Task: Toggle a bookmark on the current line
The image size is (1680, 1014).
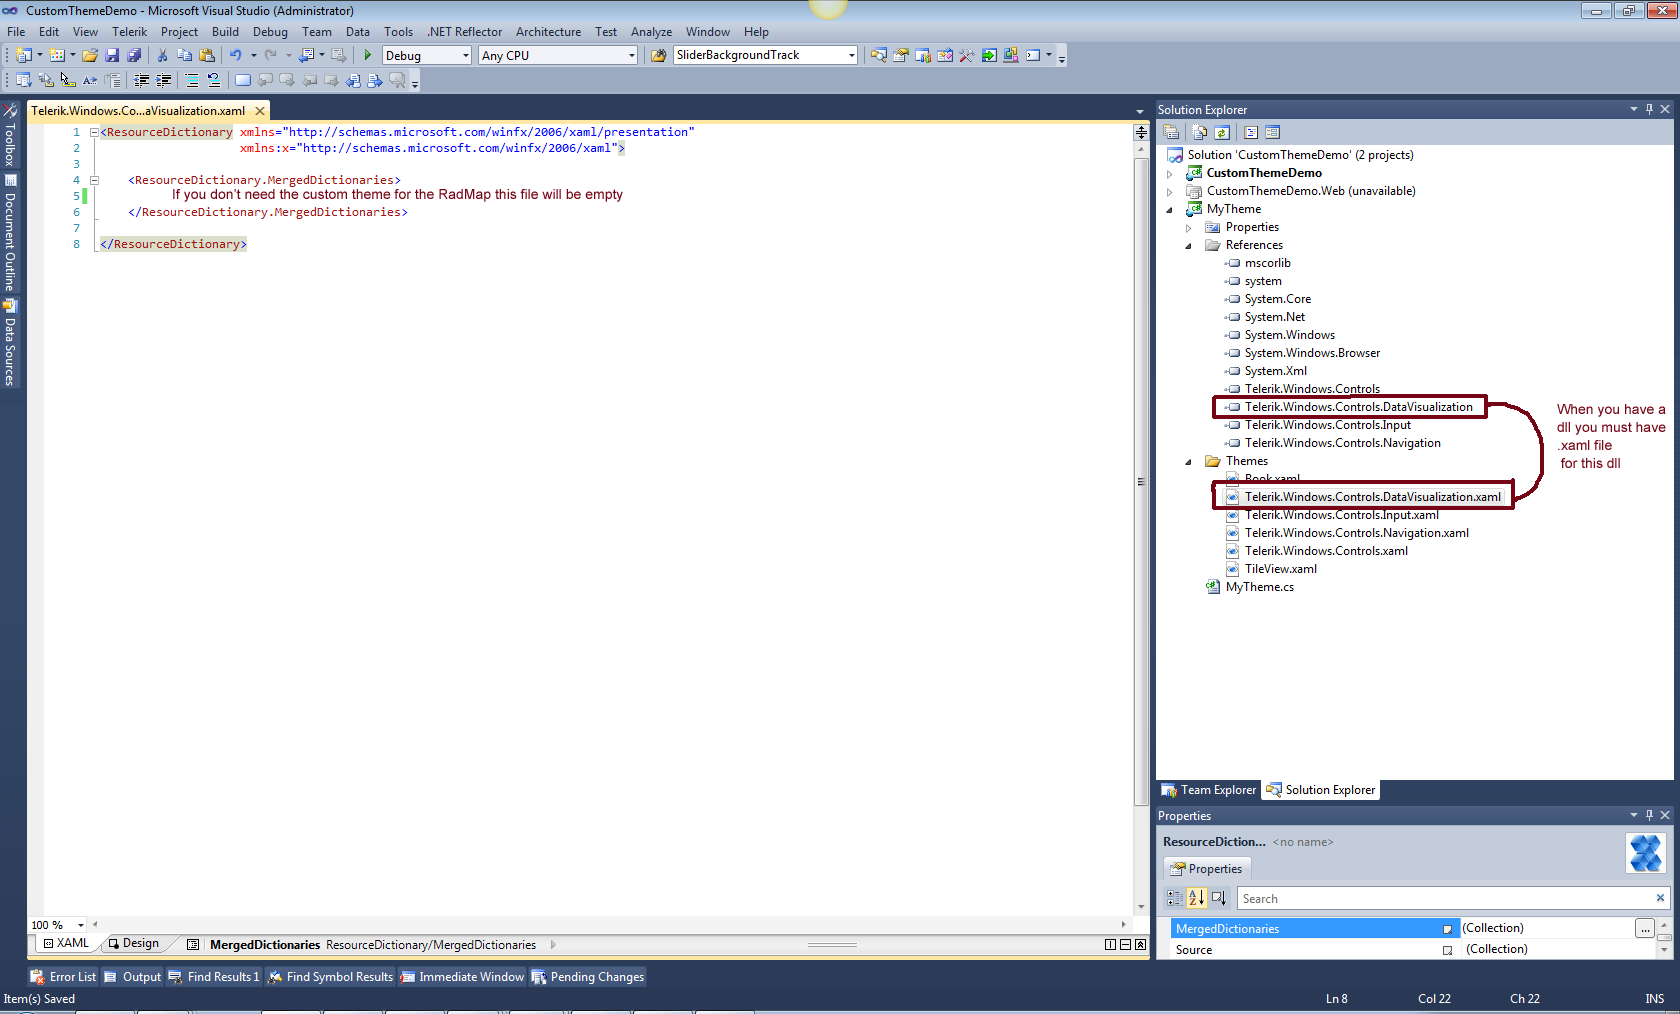Action: tap(243, 81)
